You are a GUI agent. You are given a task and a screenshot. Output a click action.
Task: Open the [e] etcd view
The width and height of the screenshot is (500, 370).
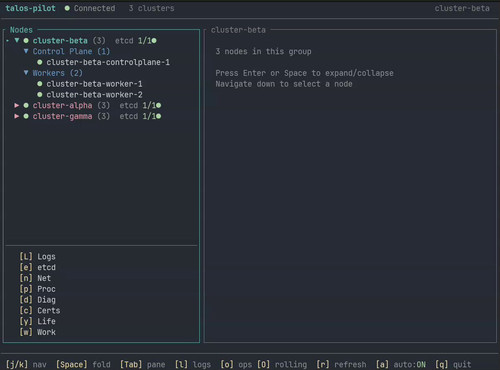37,267
